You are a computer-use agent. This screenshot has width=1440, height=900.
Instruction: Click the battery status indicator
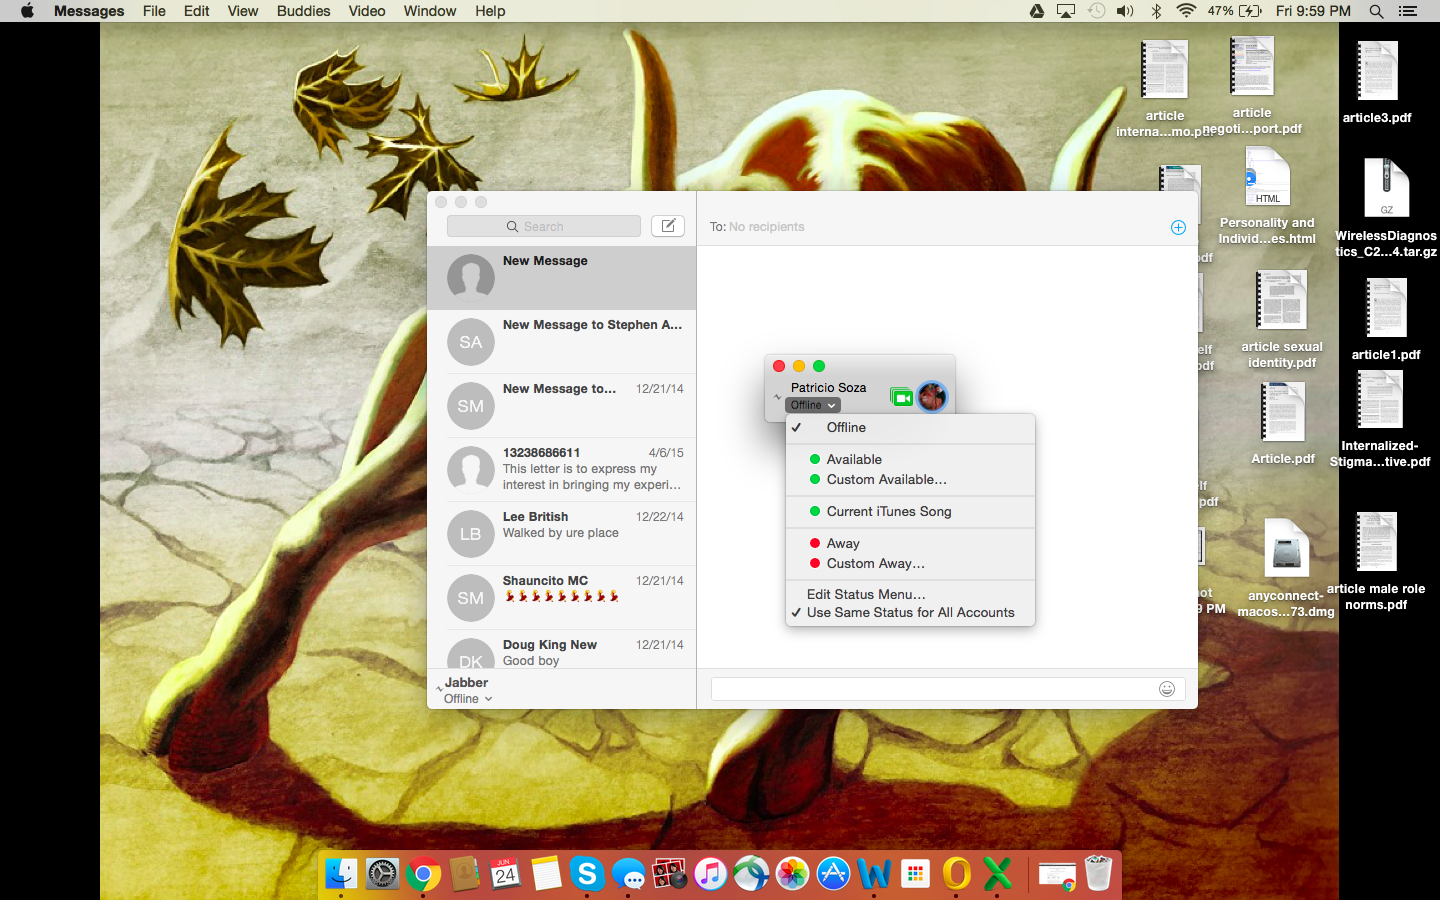[1235, 11]
